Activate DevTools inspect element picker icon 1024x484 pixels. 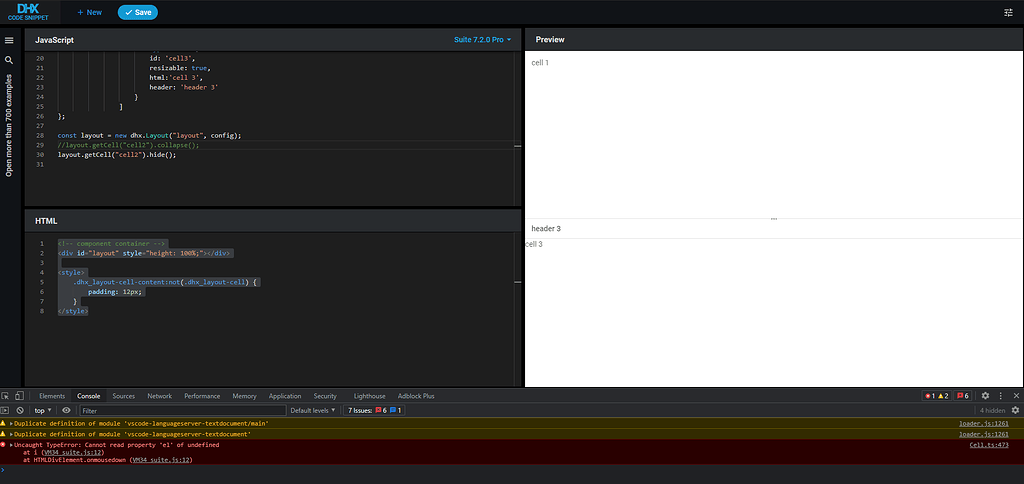[x=5, y=396]
